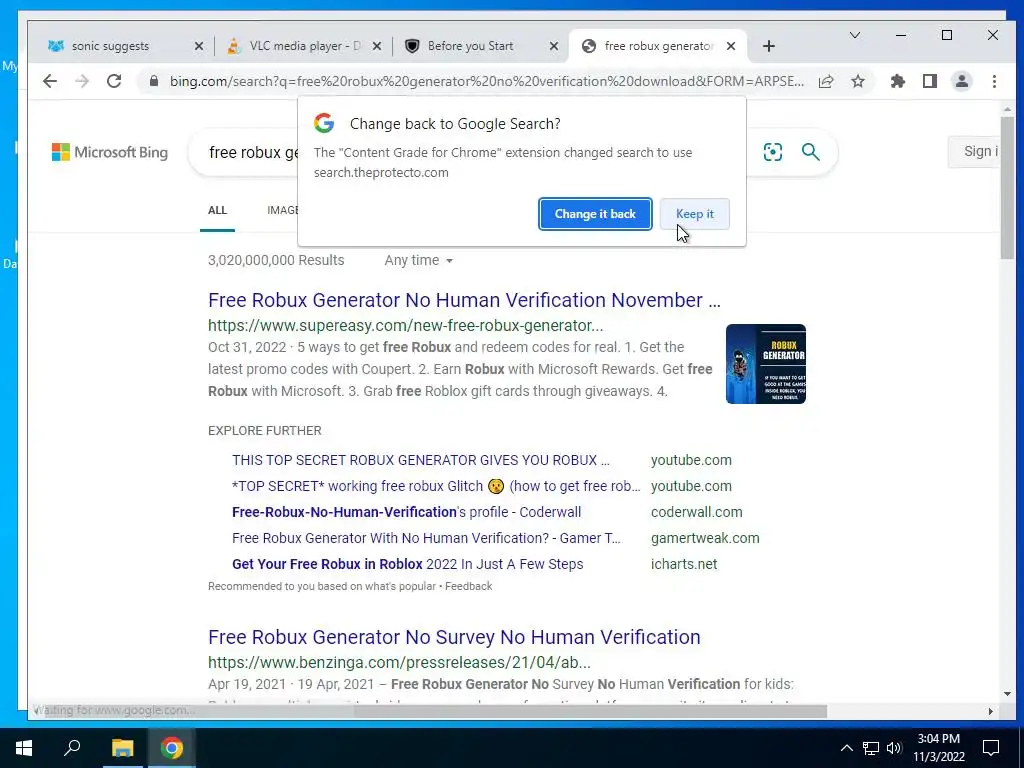The height and width of the screenshot is (768, 1024).
Task: Close the VLC media player tab
Action: [x=377, y=46]
